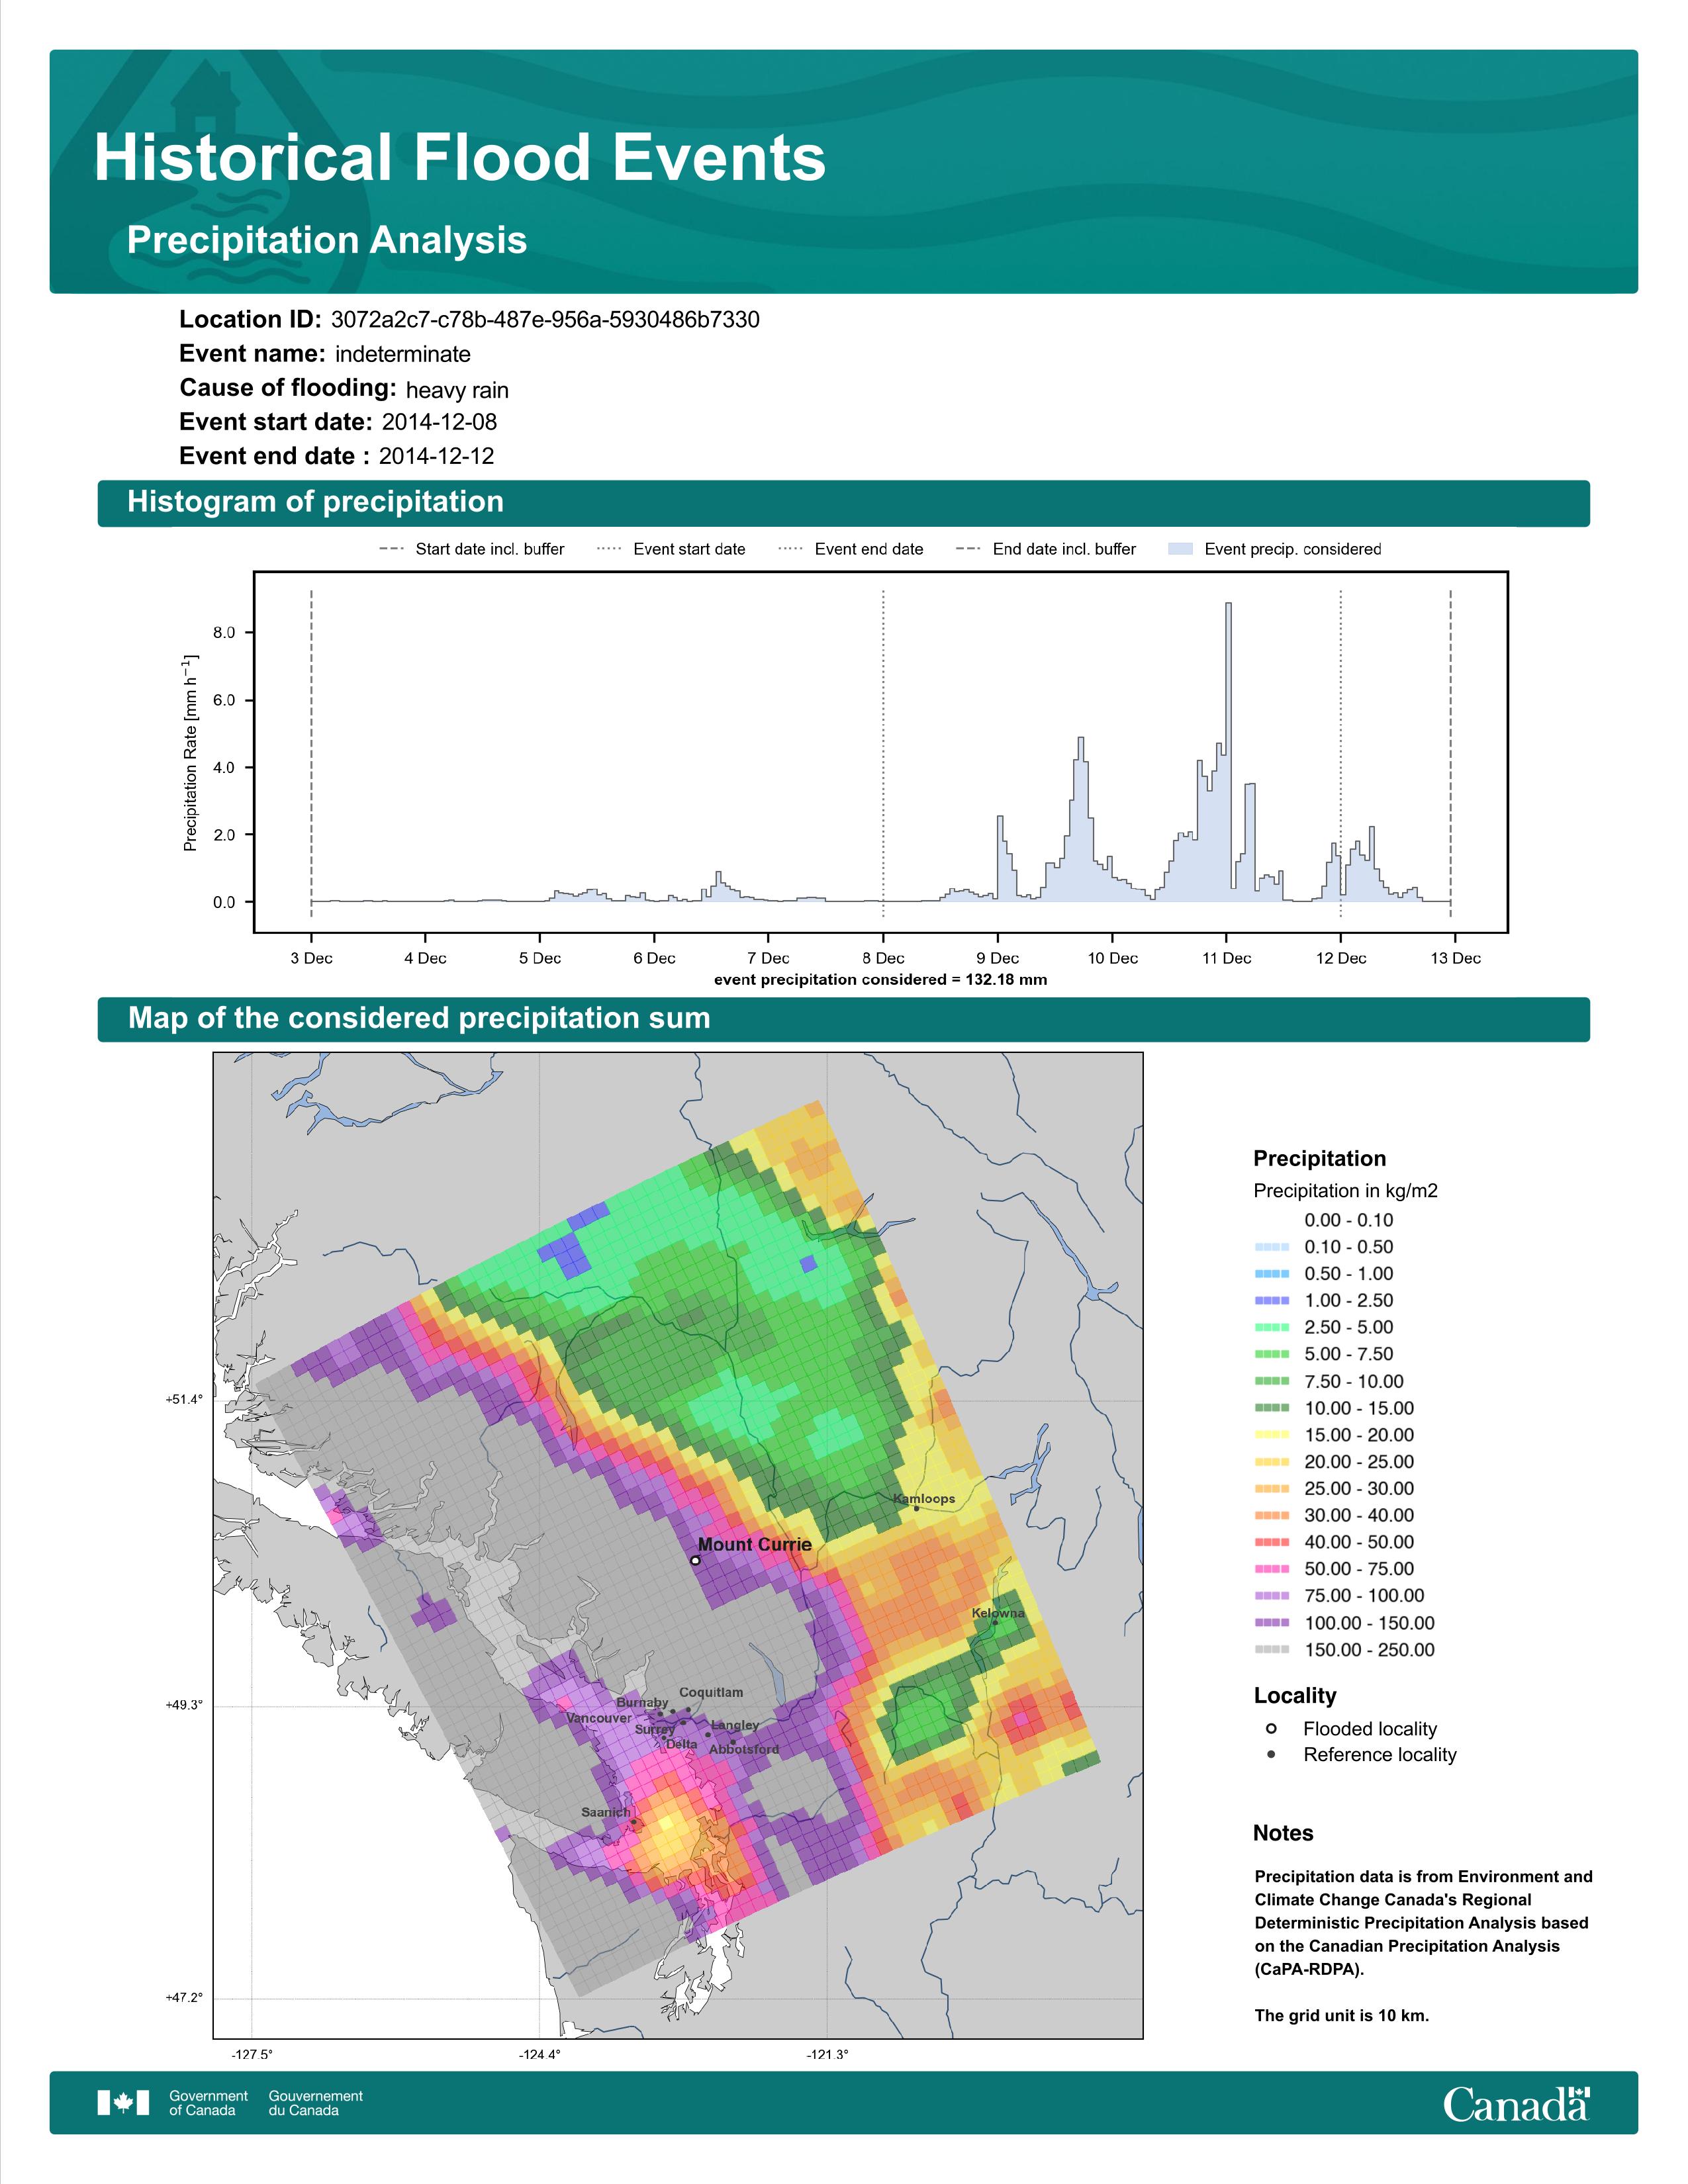1688x2184 pixels.
Task: Click the Kamloops reference locality dot
Action: 916,1509
